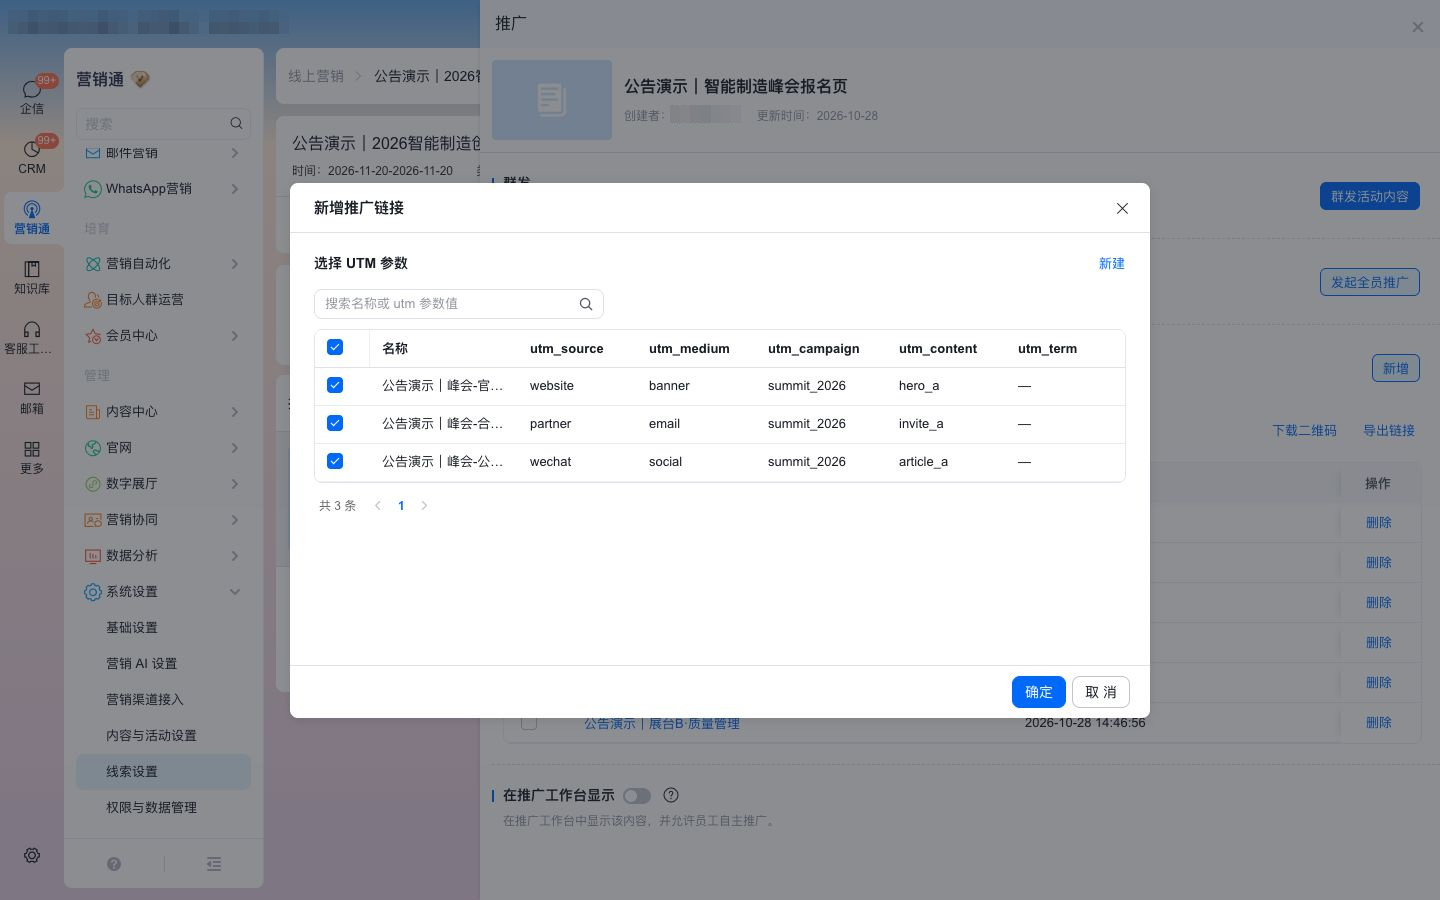Uncheck the partner email UTM row
The height and width of the screenshot is (900, 1440).
pyautogui.click(x=335, y=423)
